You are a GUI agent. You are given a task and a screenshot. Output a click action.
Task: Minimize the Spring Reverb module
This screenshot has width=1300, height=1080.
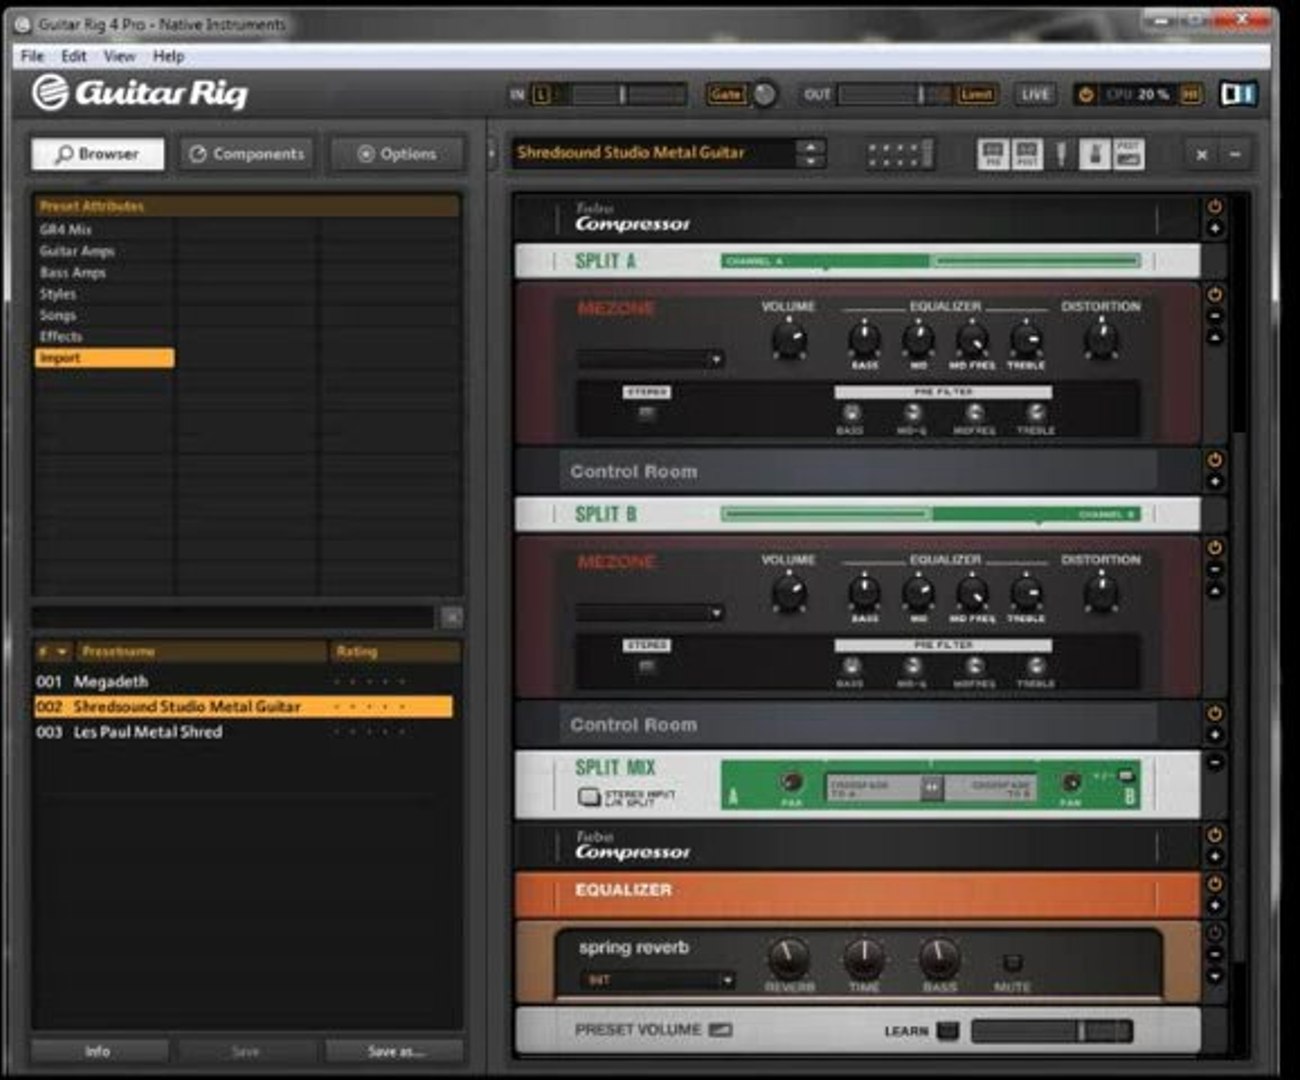1215,954
